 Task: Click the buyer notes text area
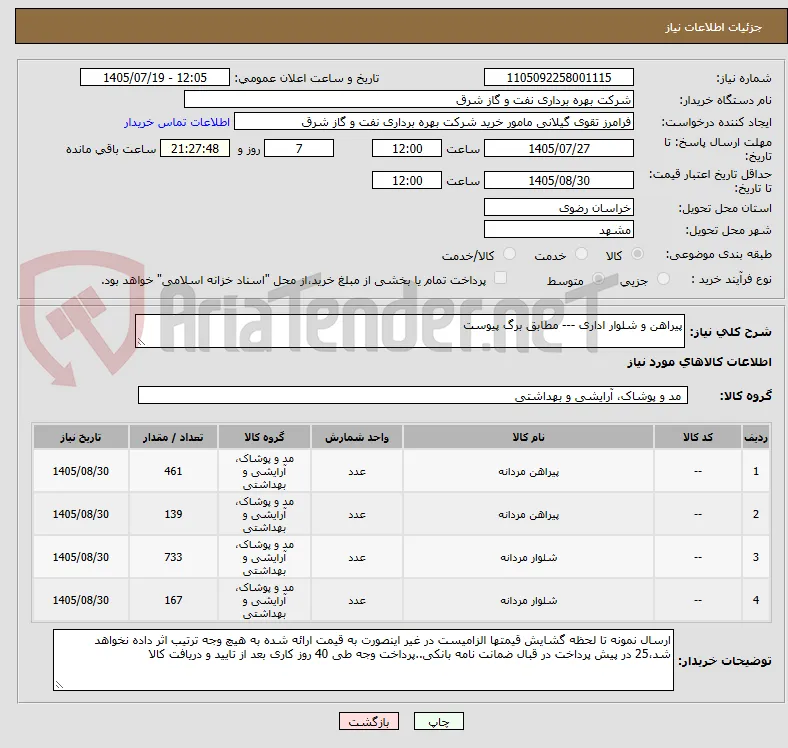point(363,660)
